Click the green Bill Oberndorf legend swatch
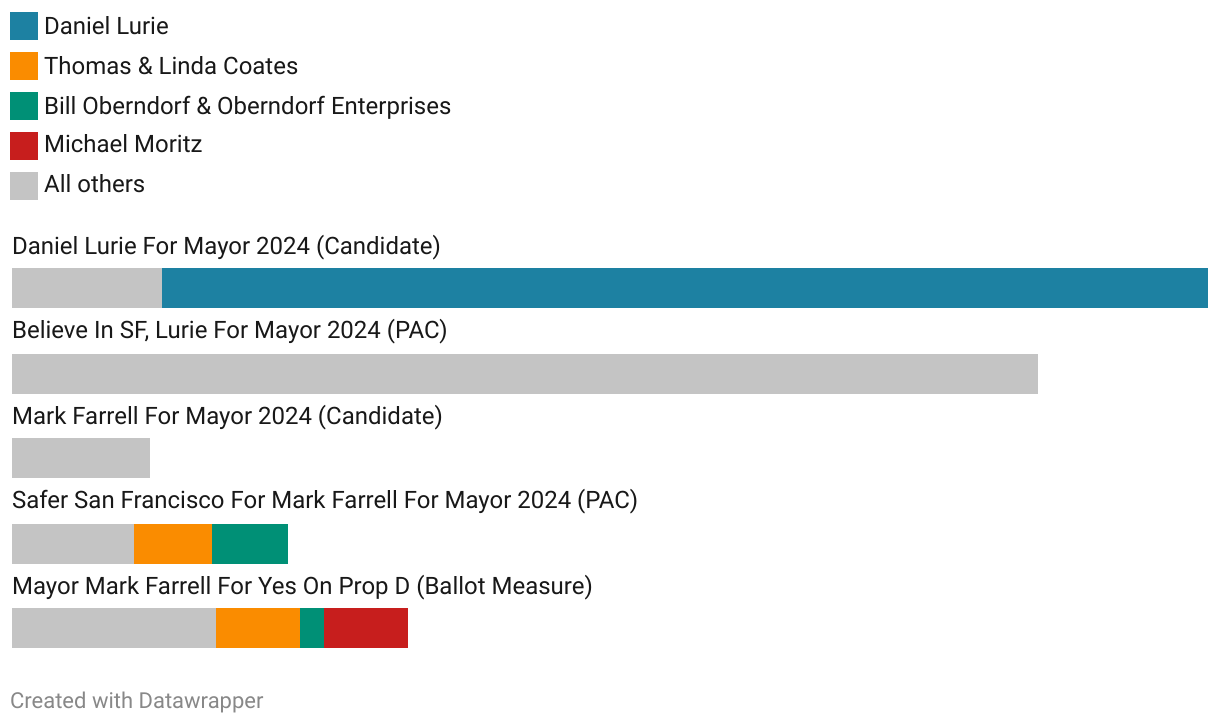Viewport: 1220px width, 724px height. 24,106
